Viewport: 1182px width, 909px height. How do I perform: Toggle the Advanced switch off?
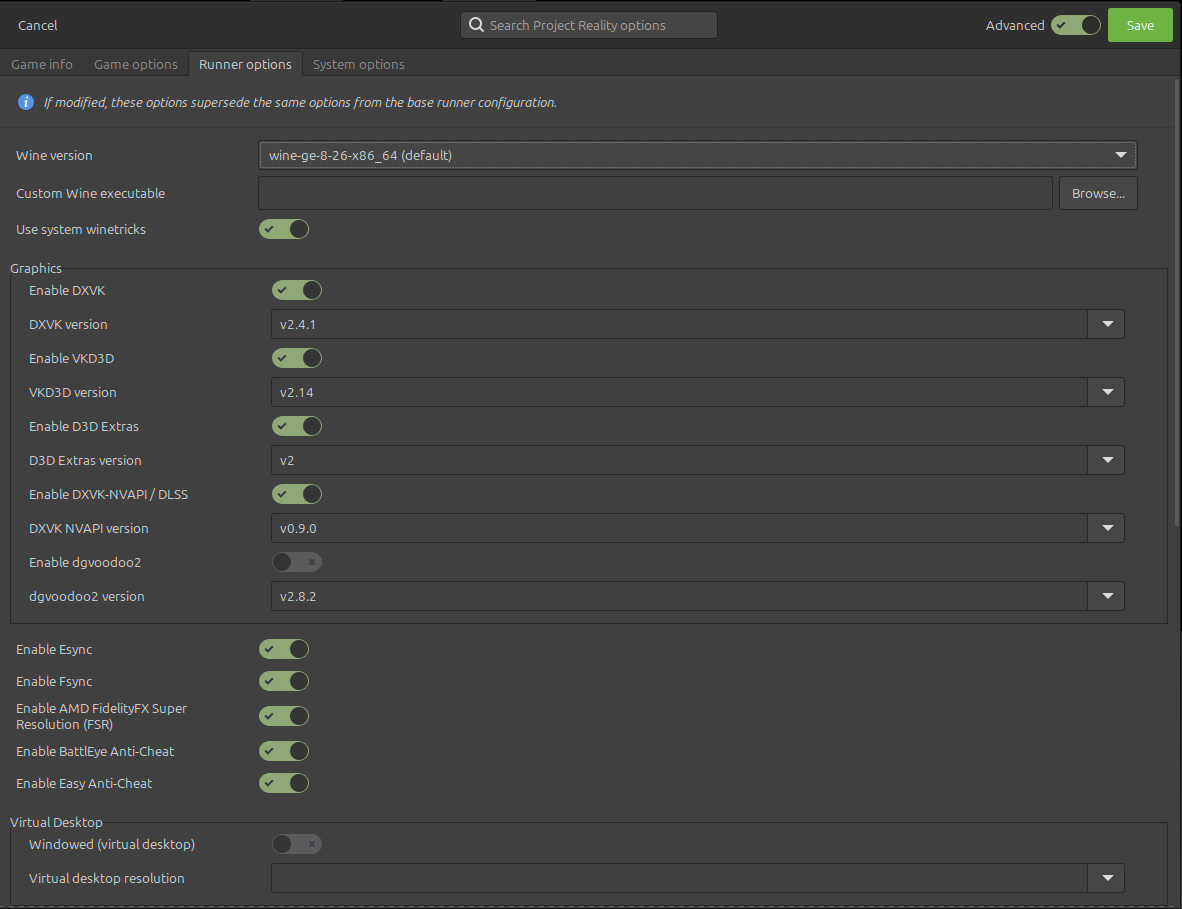1076,25
